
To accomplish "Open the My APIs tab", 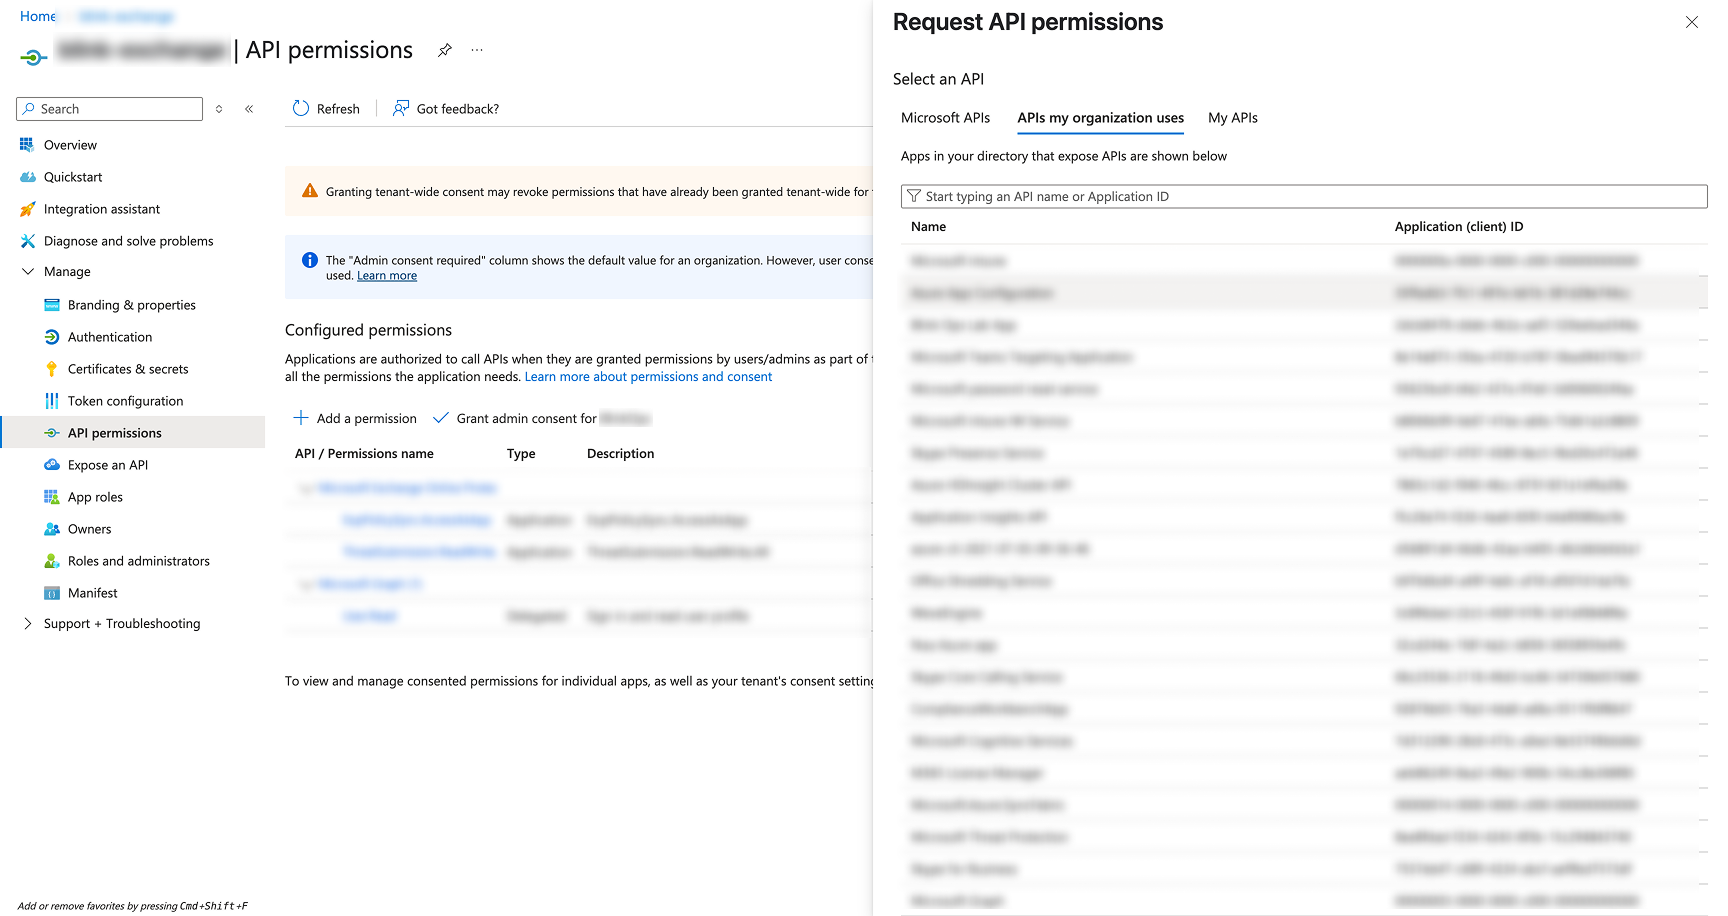I will coord(1233,118).
